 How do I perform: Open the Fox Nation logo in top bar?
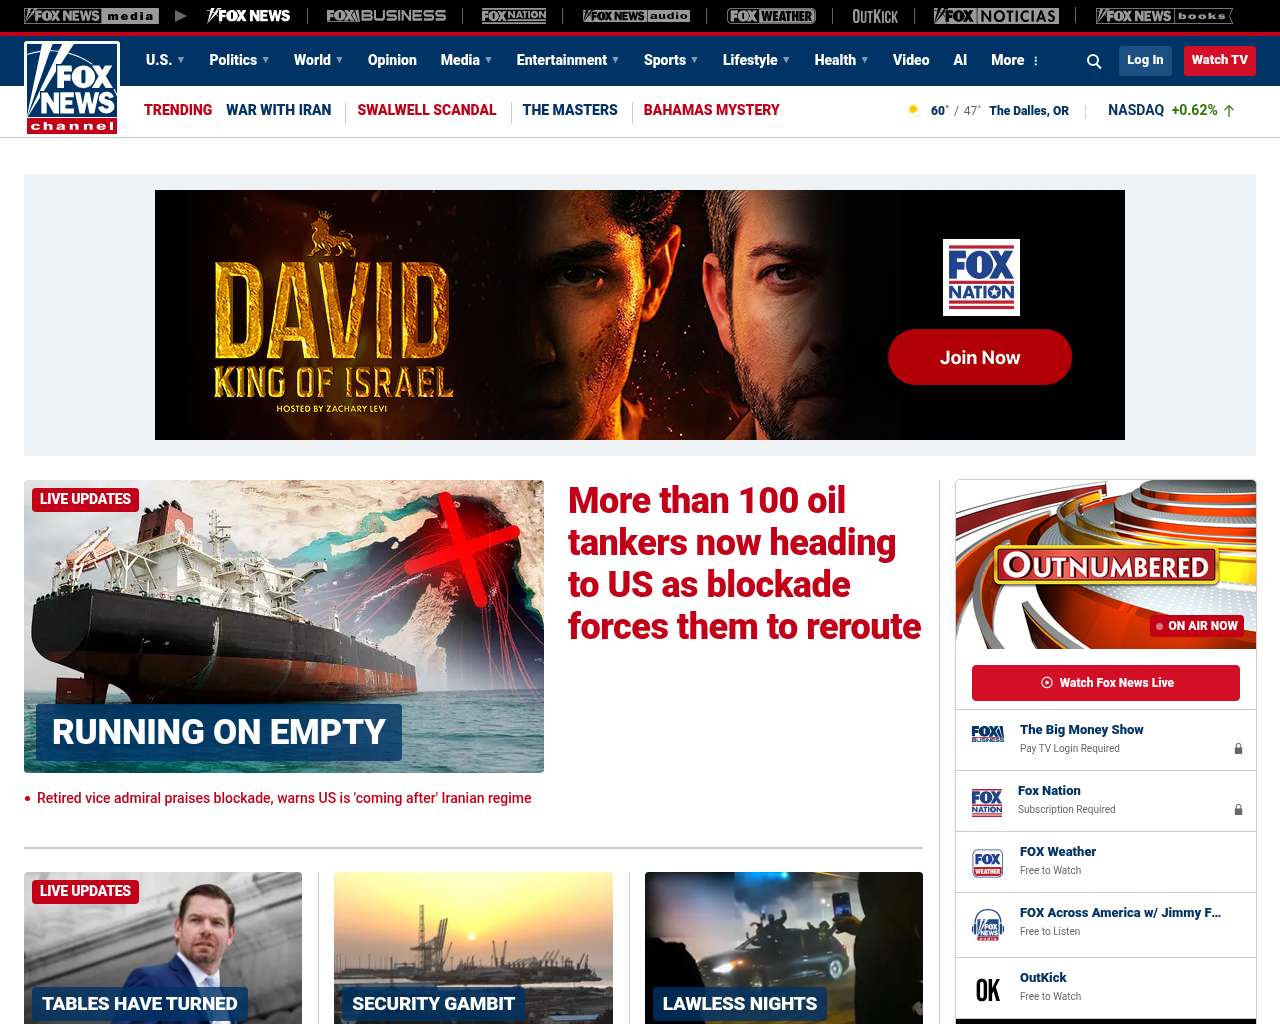[514, 16]
